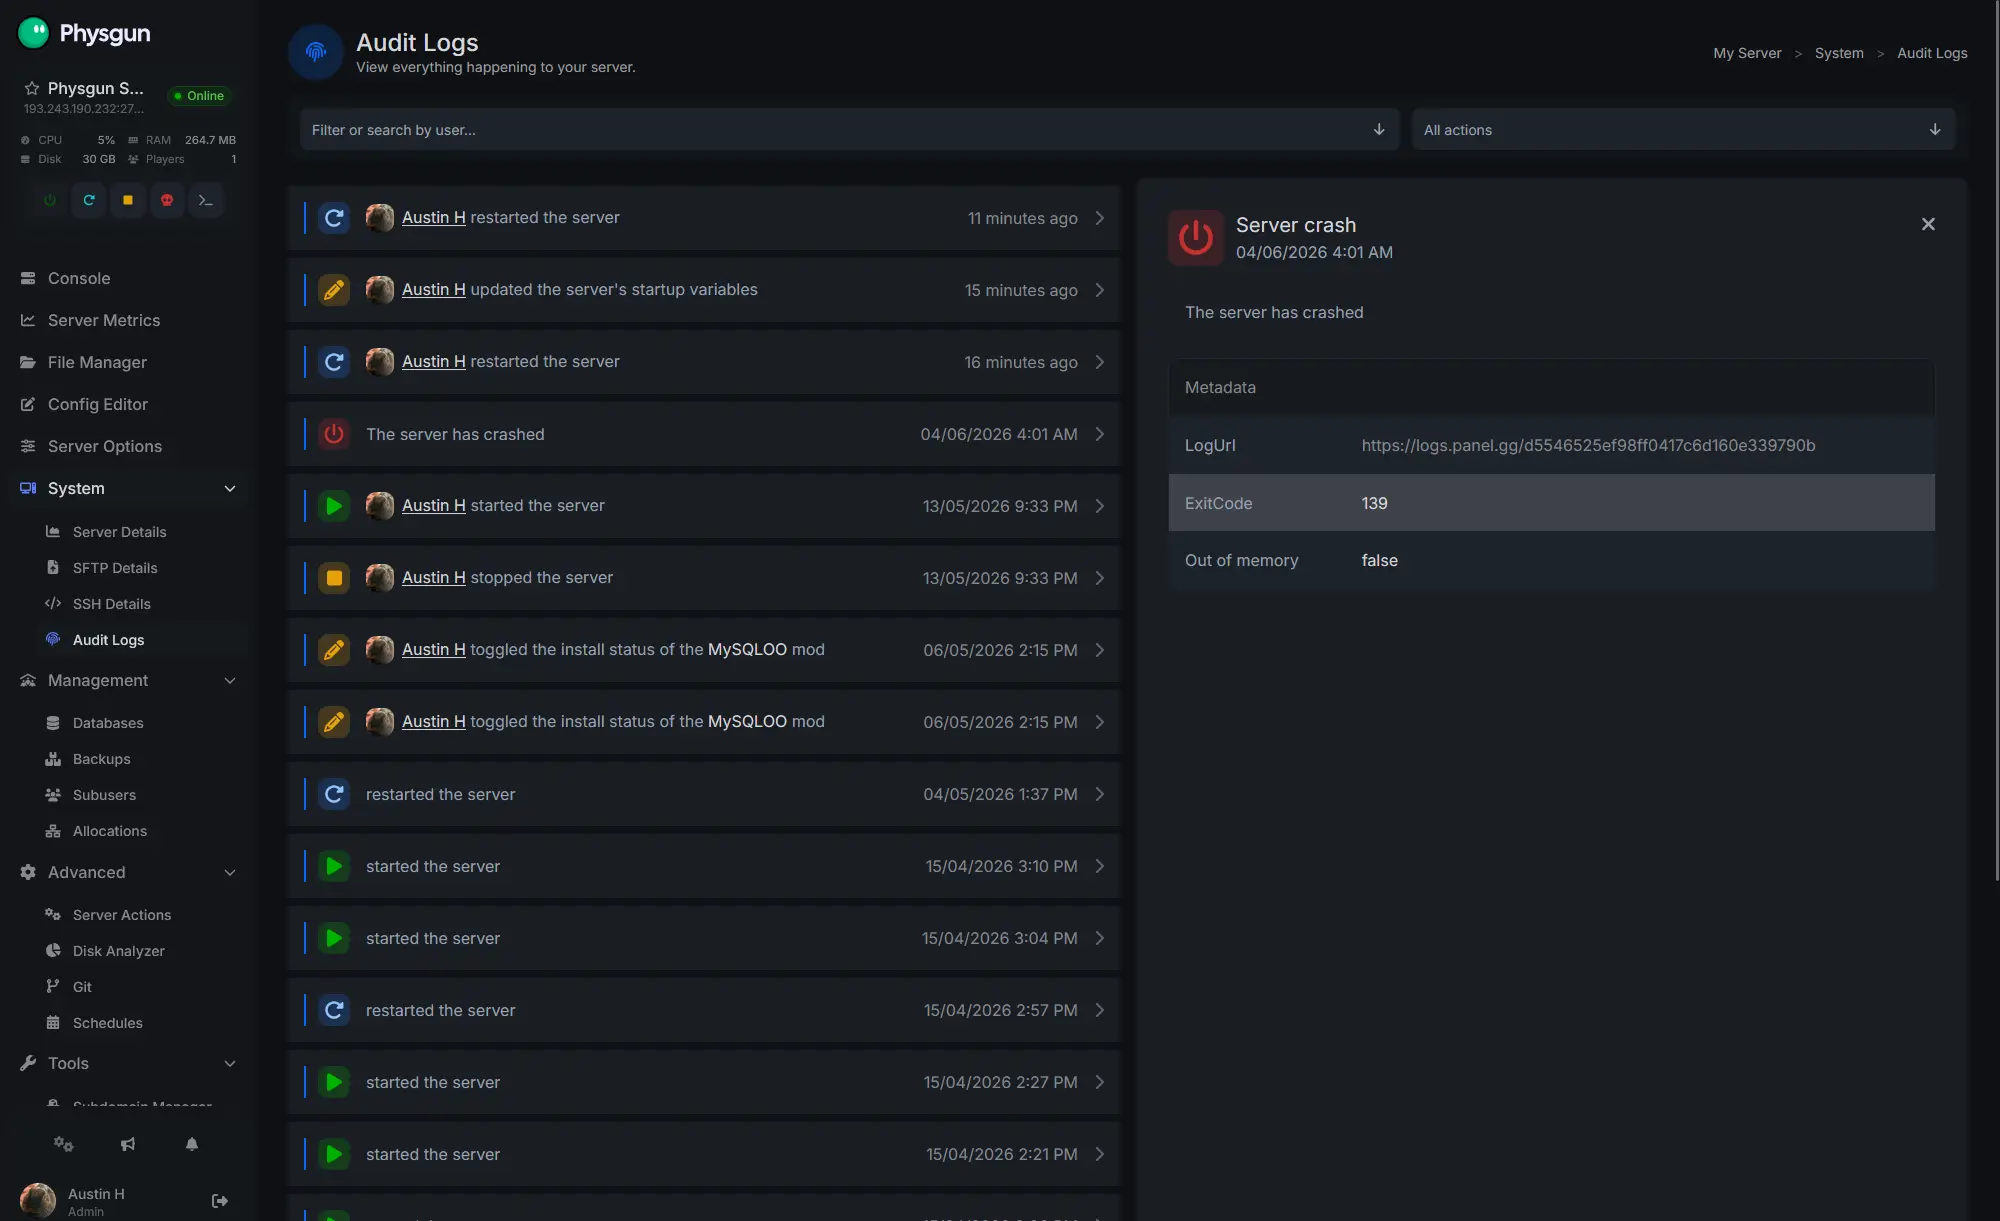Click the red Server crash power icon
The image size is (2000, 1221).
point(1196,238)
